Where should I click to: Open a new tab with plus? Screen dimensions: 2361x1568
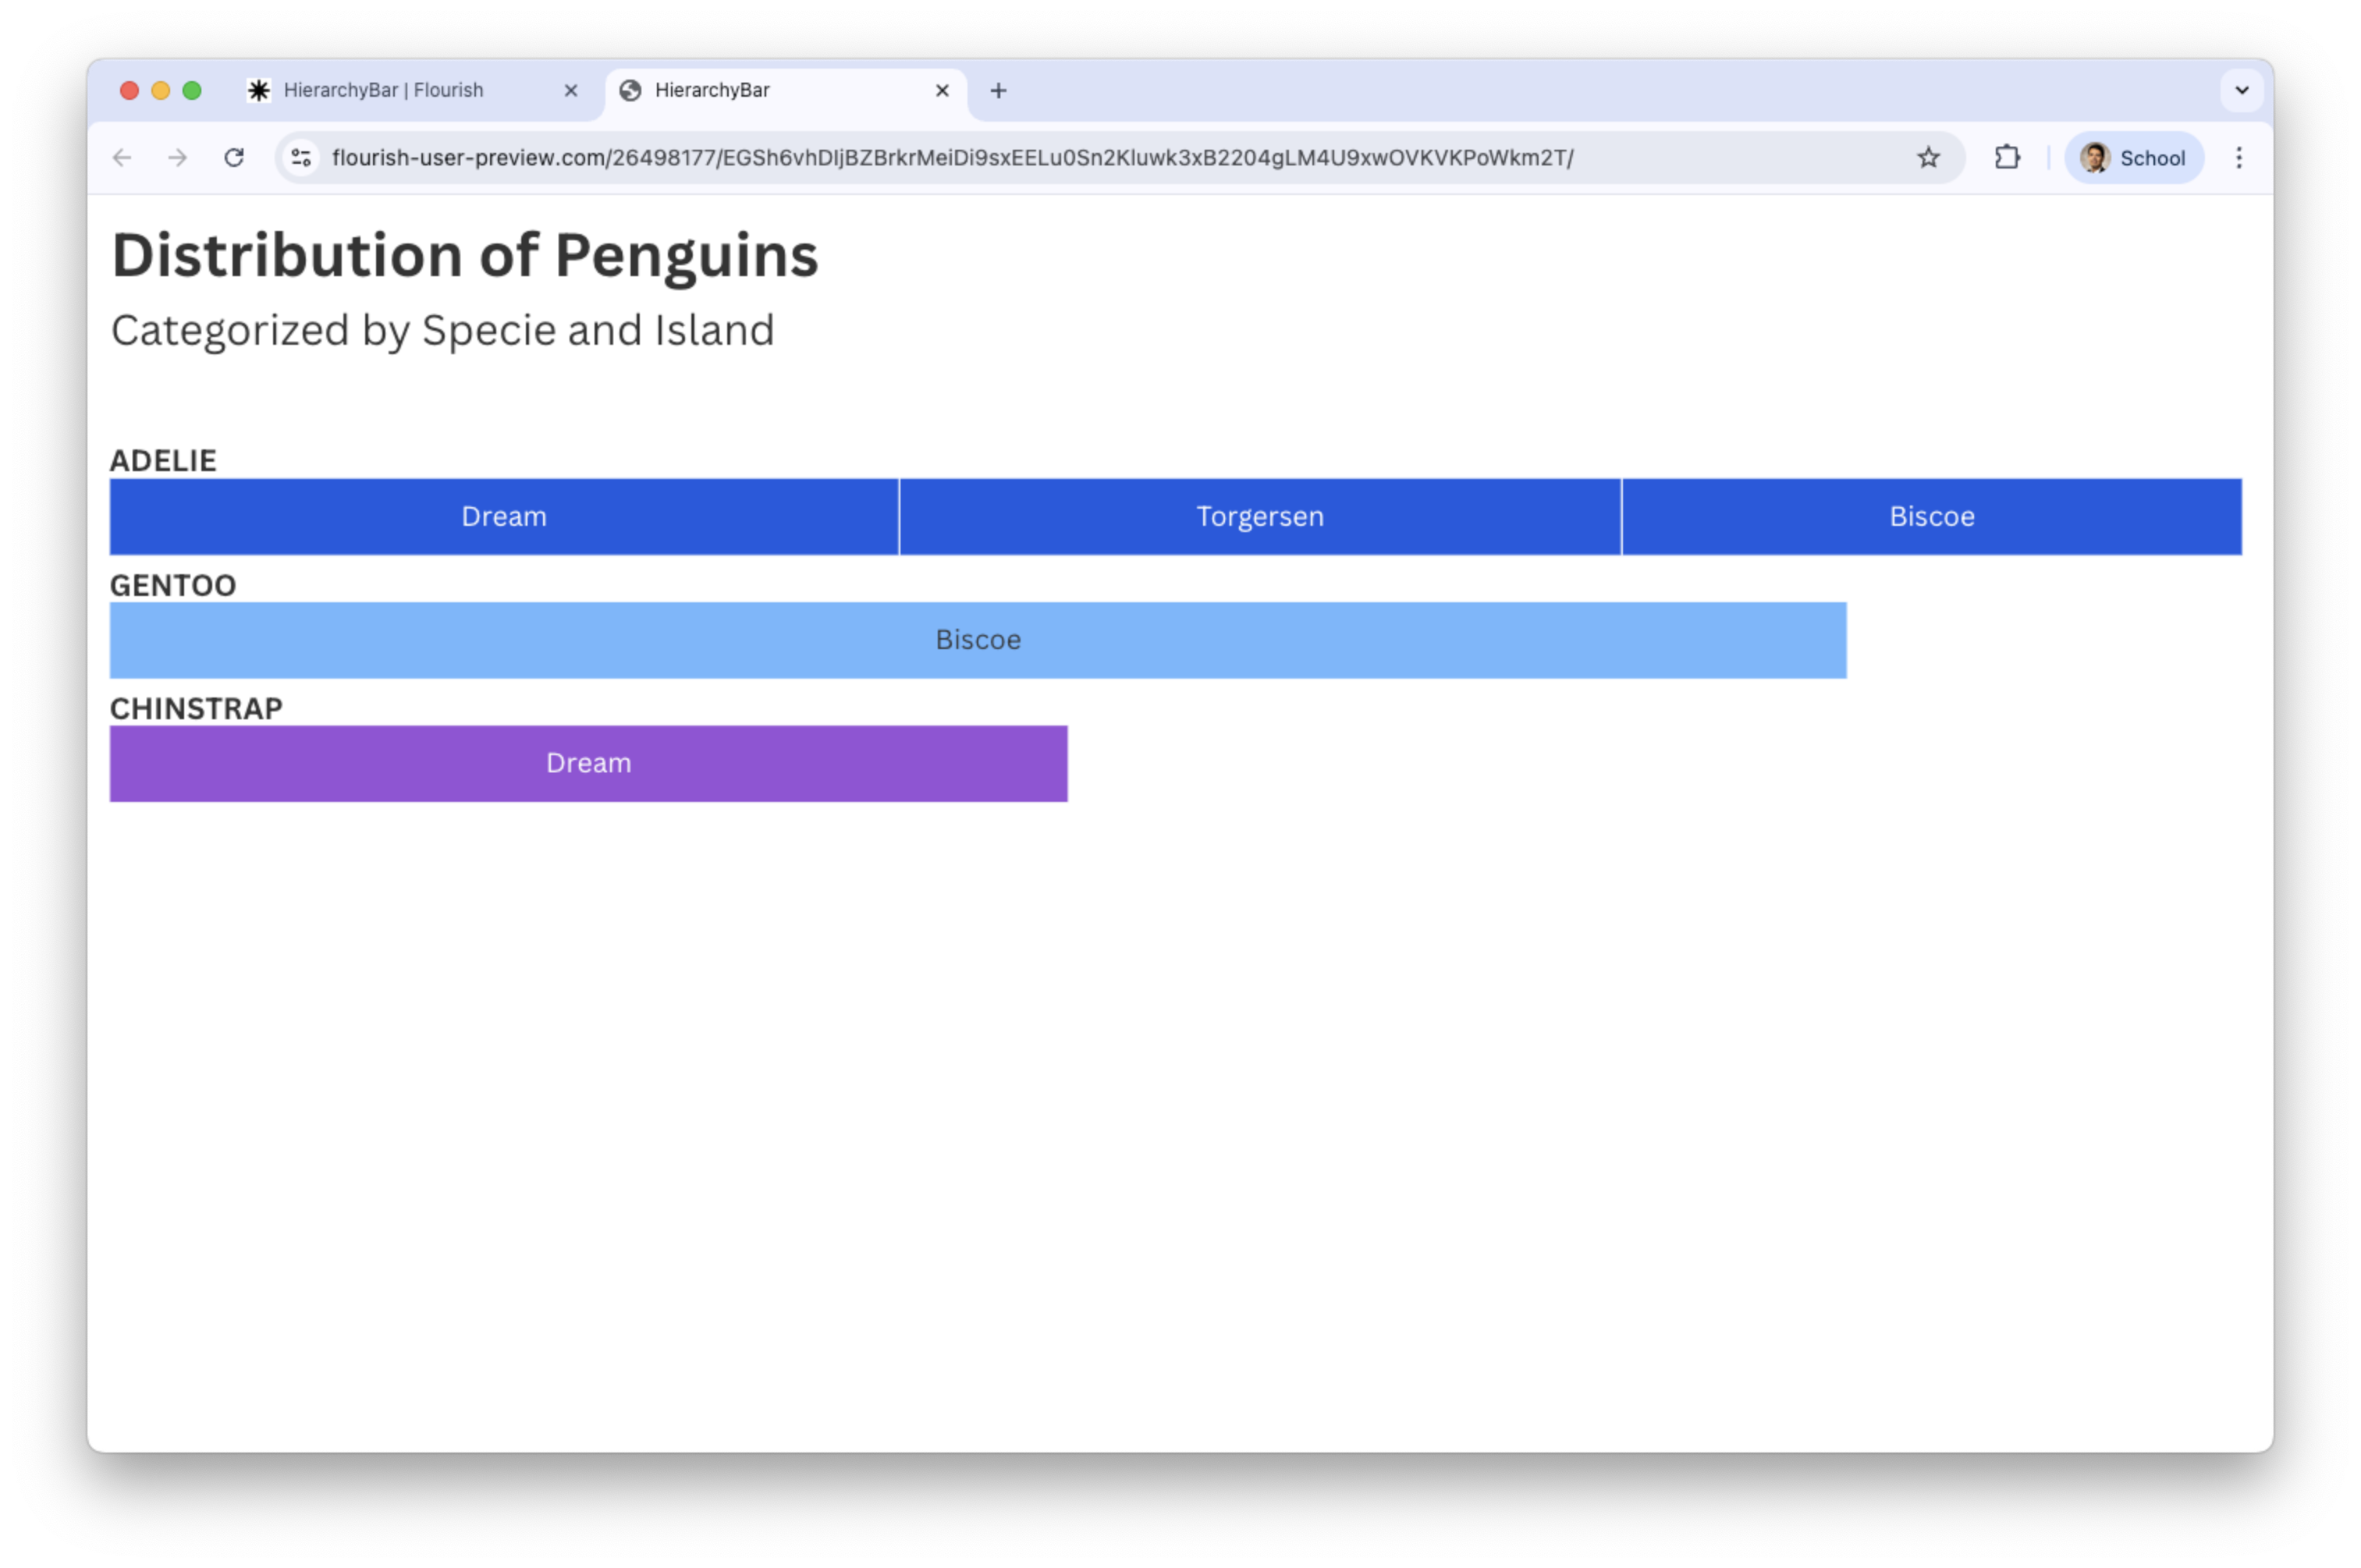tap(998, 91)
